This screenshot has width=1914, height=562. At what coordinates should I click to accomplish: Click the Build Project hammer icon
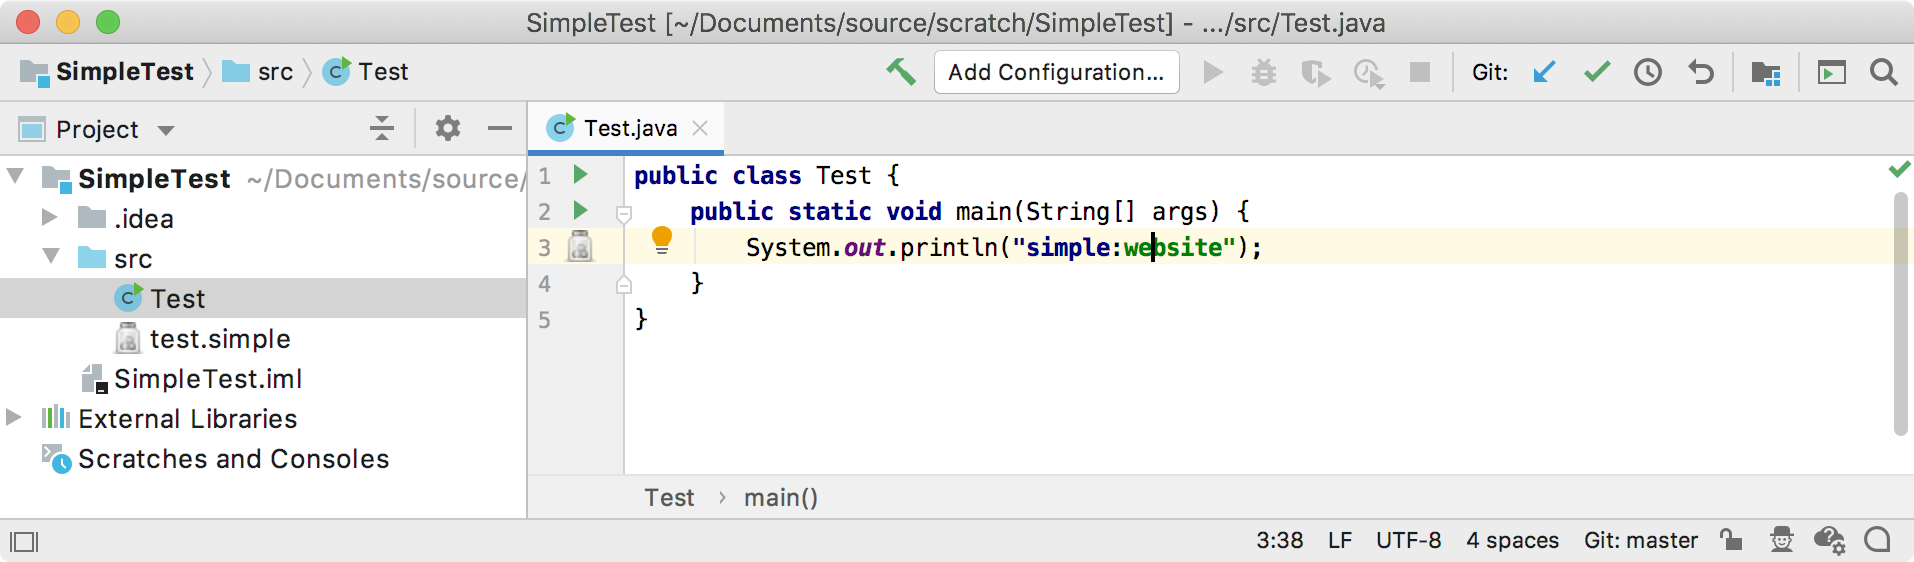click(x=901, y=72)
